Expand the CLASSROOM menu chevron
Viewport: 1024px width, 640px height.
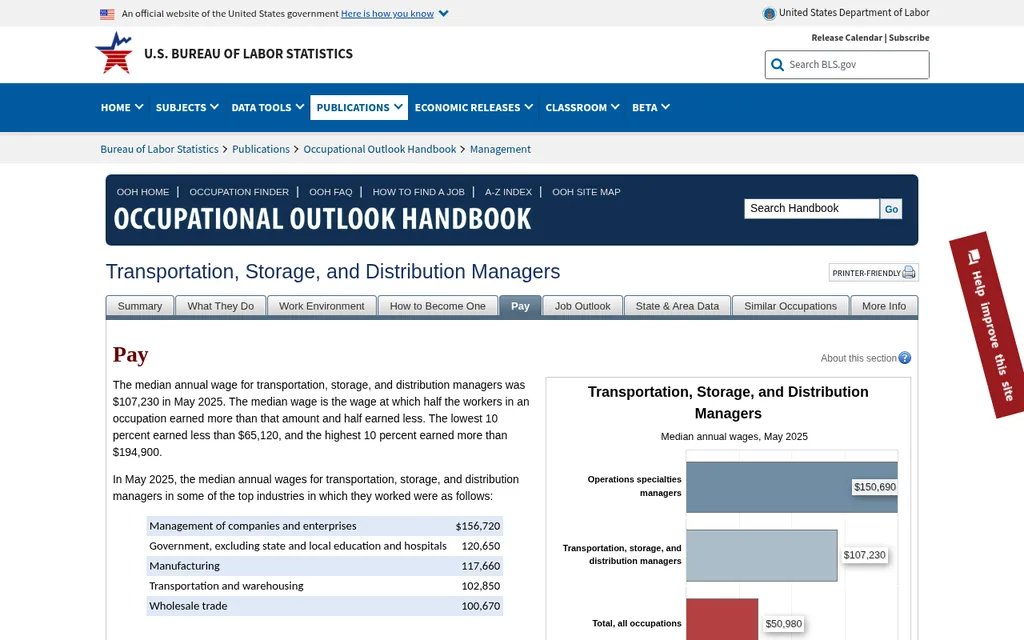click(x=615, y=107)
